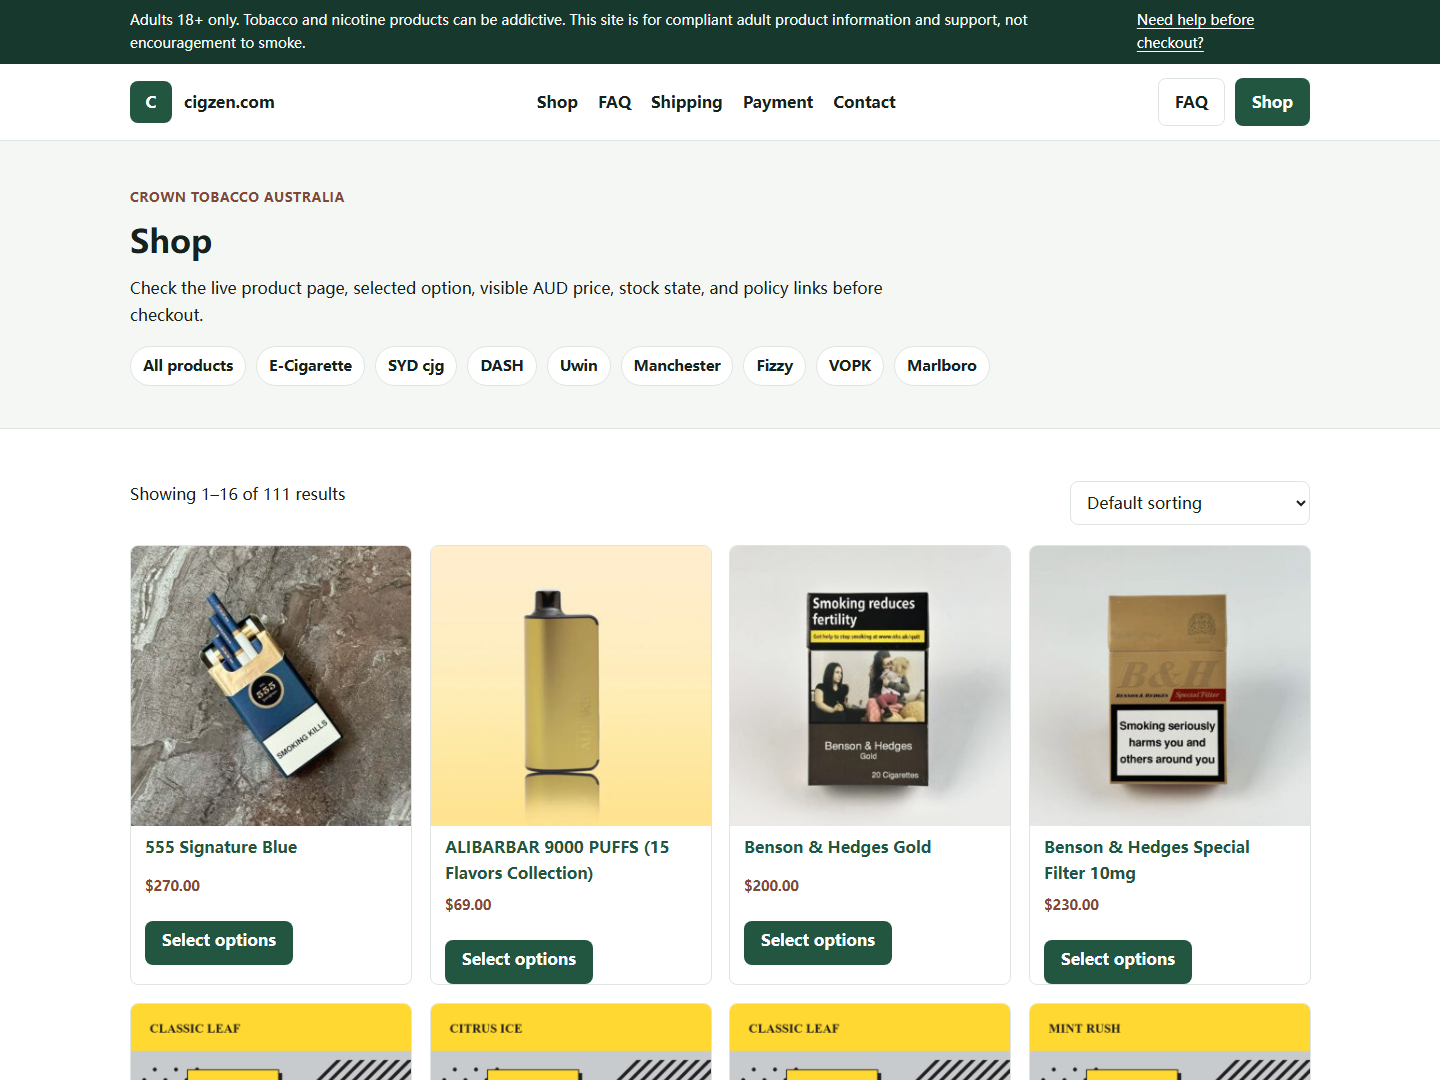The width and height of the screenshot is (1440, 1080).
Task: Open the Default sorting dropdown
Action: pos(1190,503)
